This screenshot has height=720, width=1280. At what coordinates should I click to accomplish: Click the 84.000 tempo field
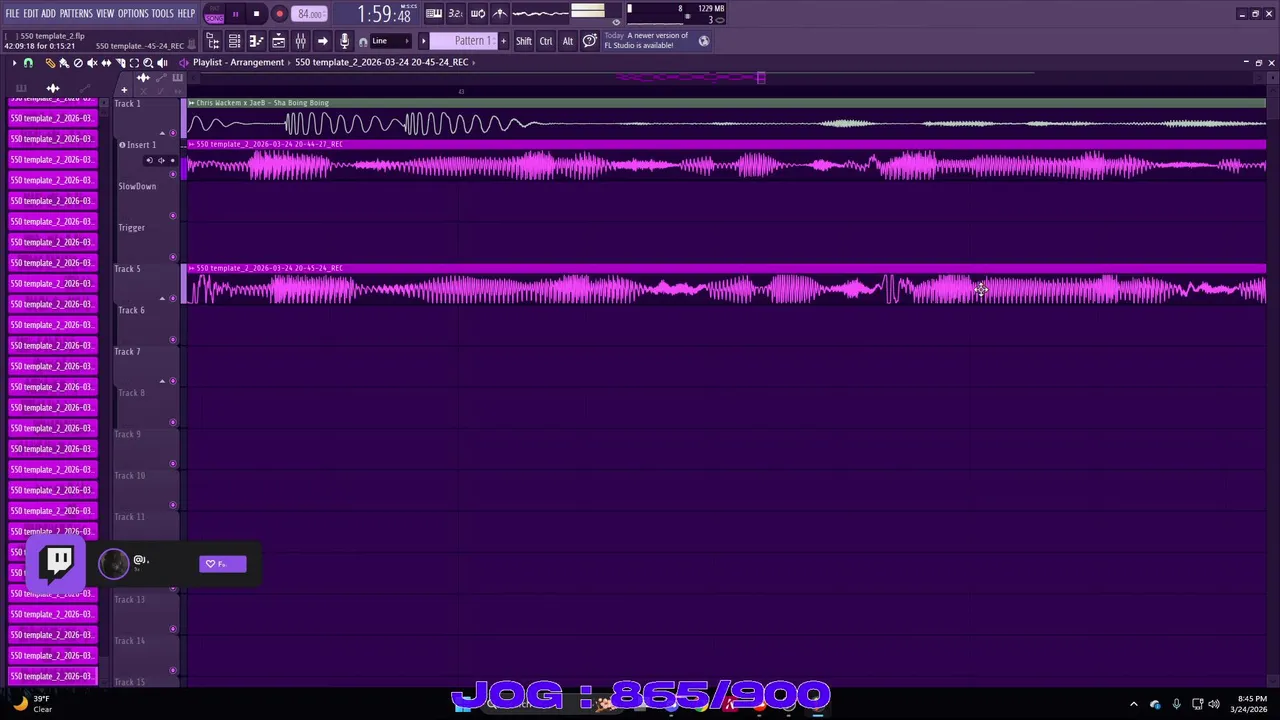pyautogui.click(x=311, y=14)
